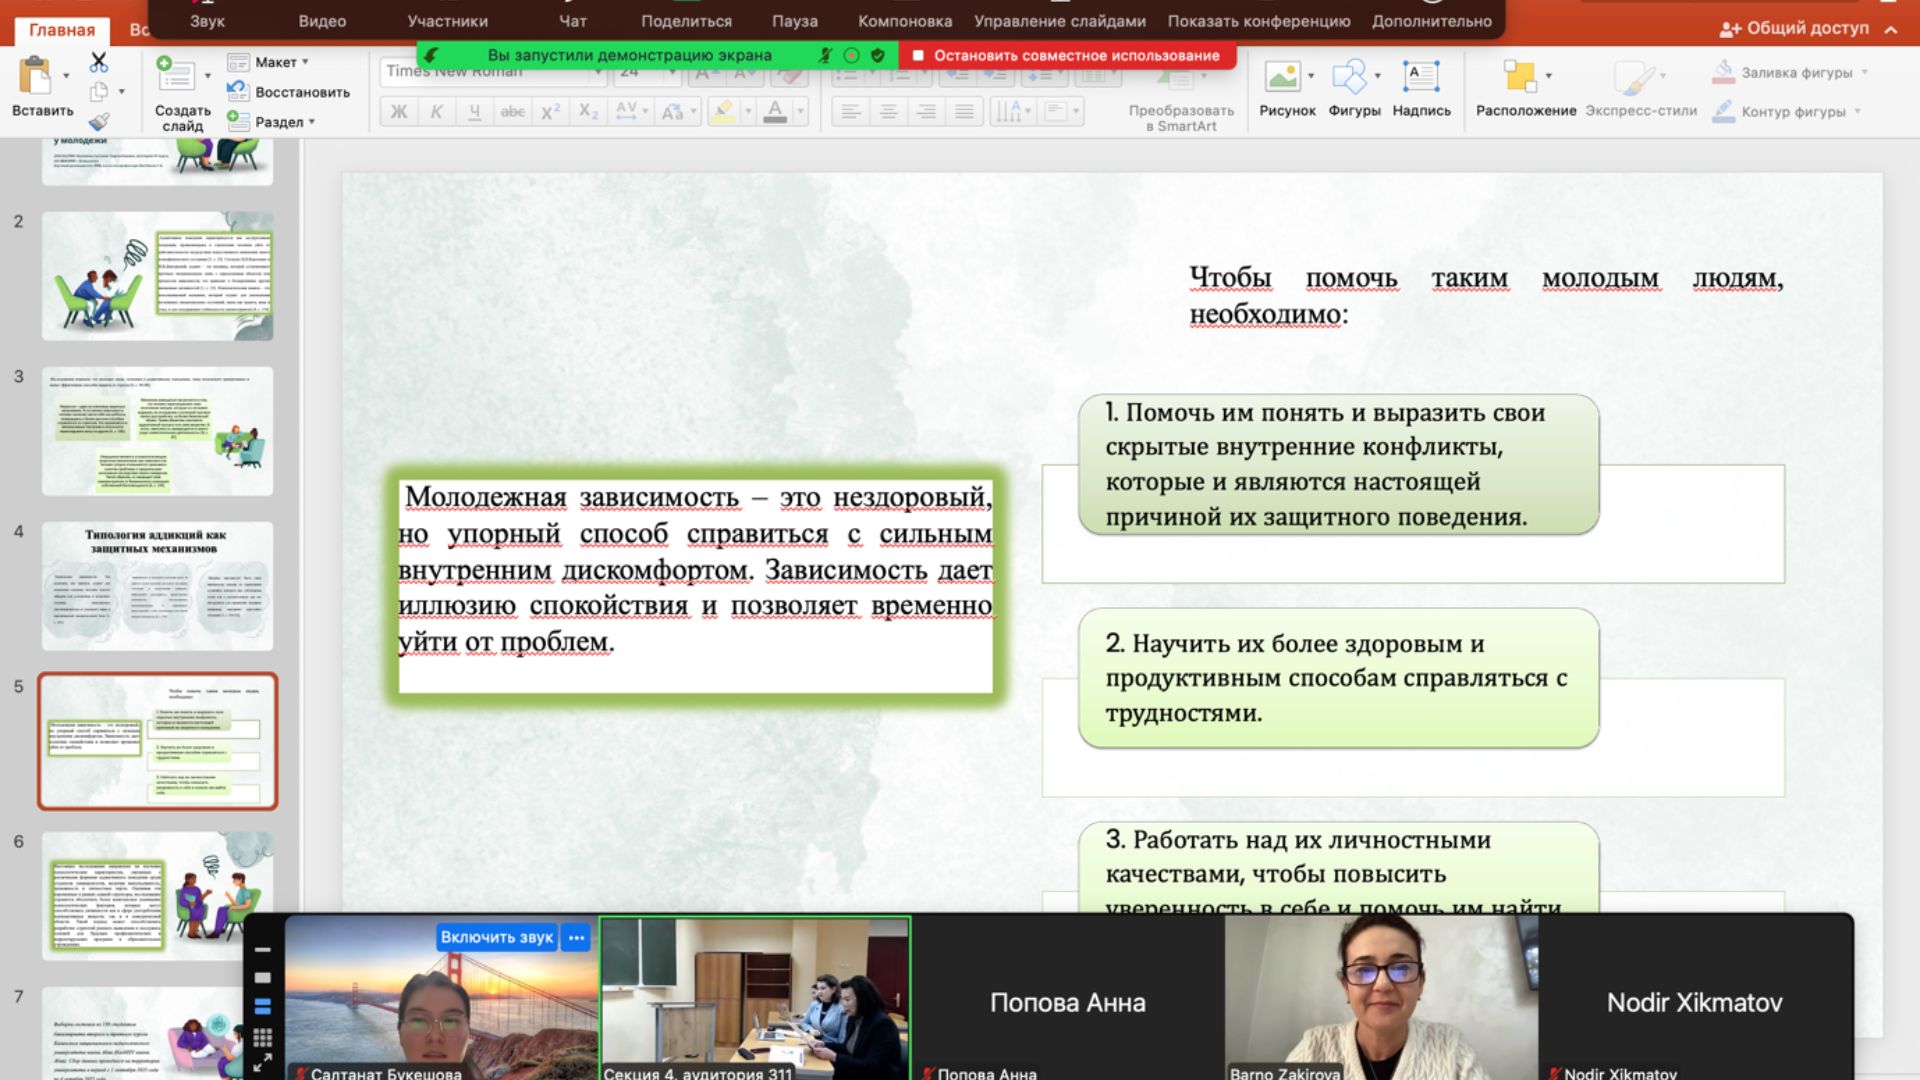Open the Макет layout dropdown
Image resolution: width=1920 pixels, height=1080 pixels.
(x=276, y=62)
